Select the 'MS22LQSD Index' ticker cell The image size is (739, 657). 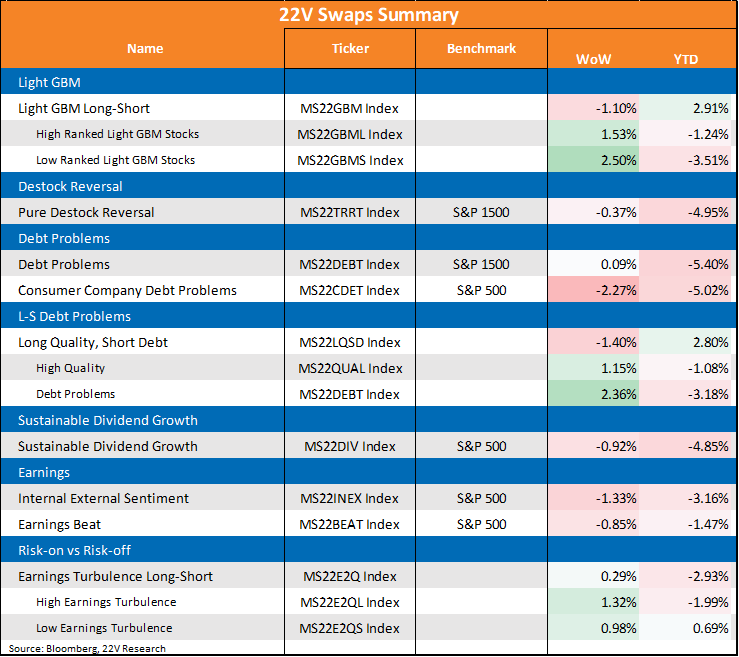click(x=350, y=343)
